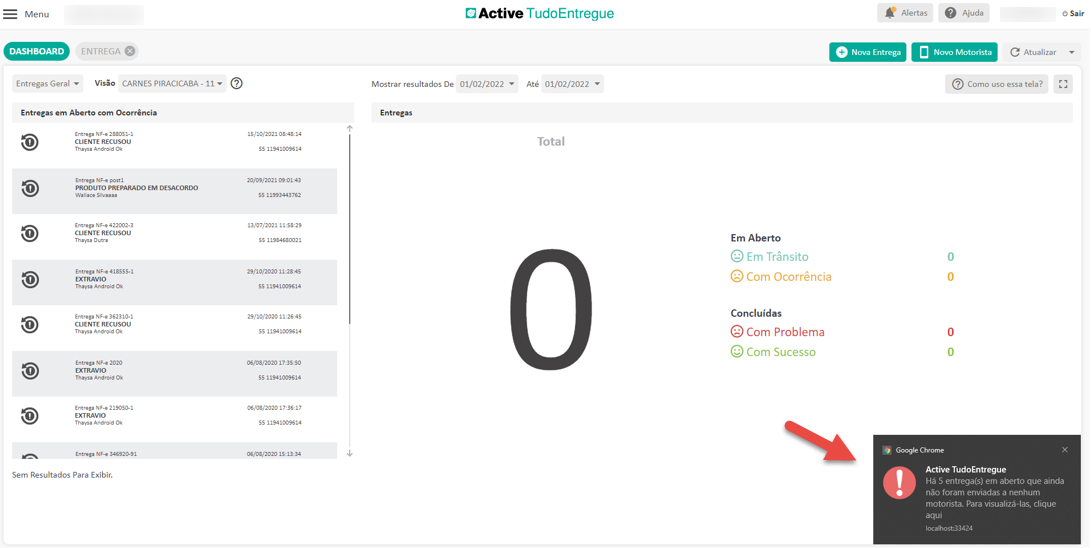
Task: Click Nova Entrega button
Action: point(867,52)
